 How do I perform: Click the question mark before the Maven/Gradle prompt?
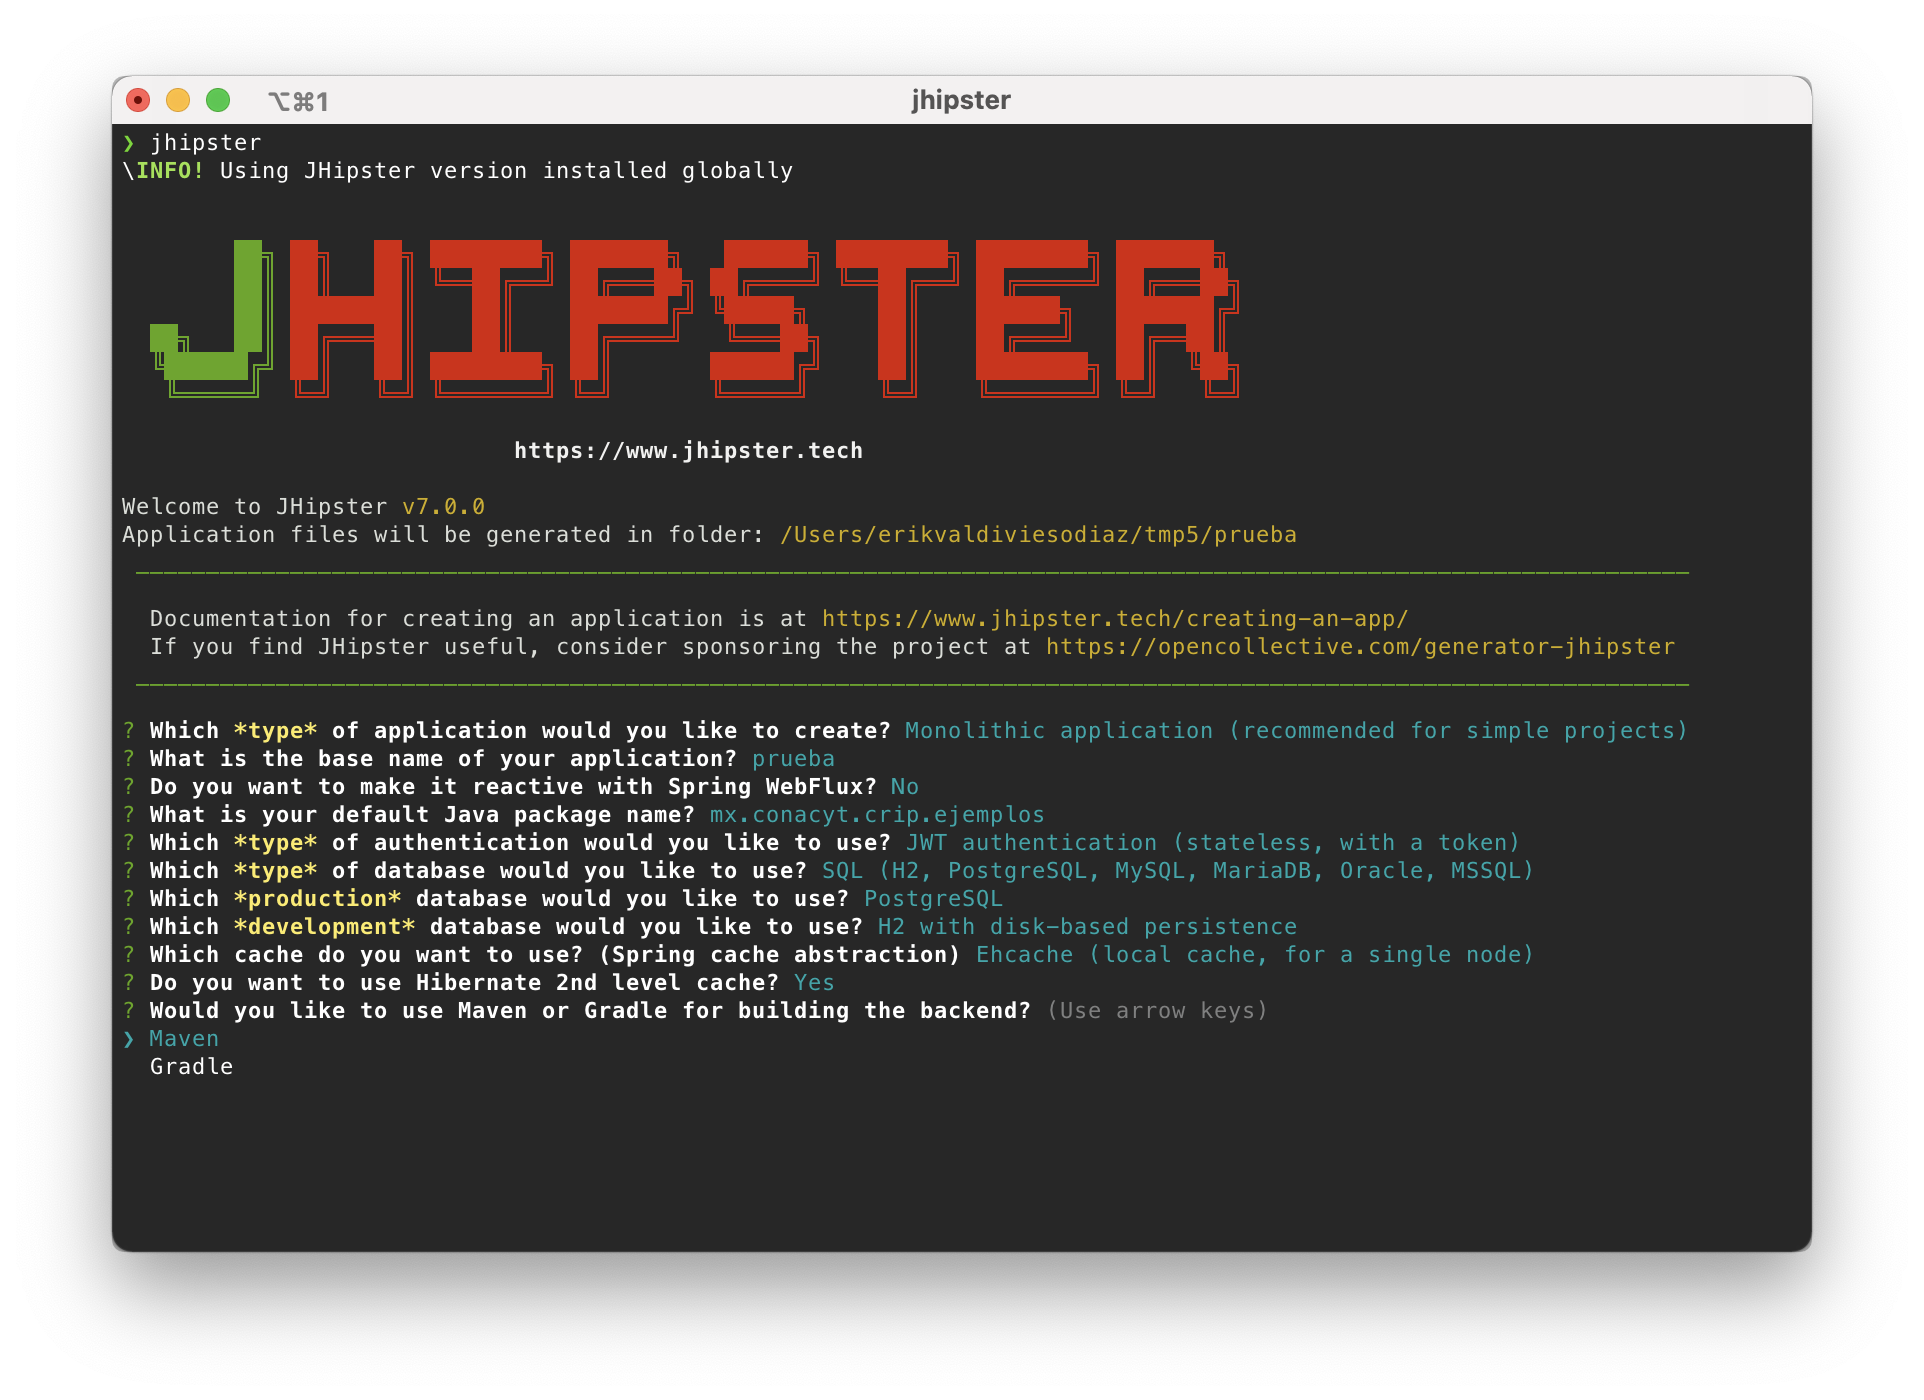[x=128, y=1011]
